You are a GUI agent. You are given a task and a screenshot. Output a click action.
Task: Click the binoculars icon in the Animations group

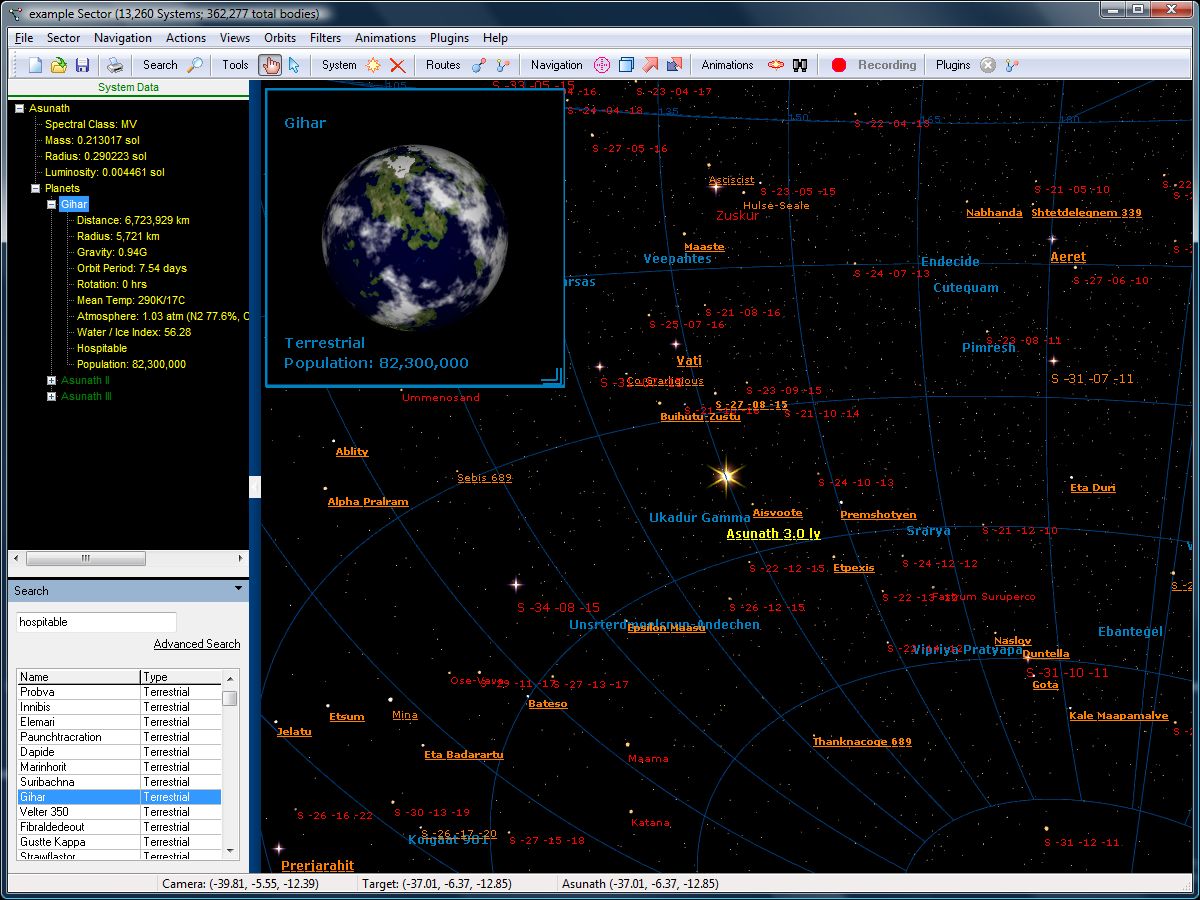(799, 65)
